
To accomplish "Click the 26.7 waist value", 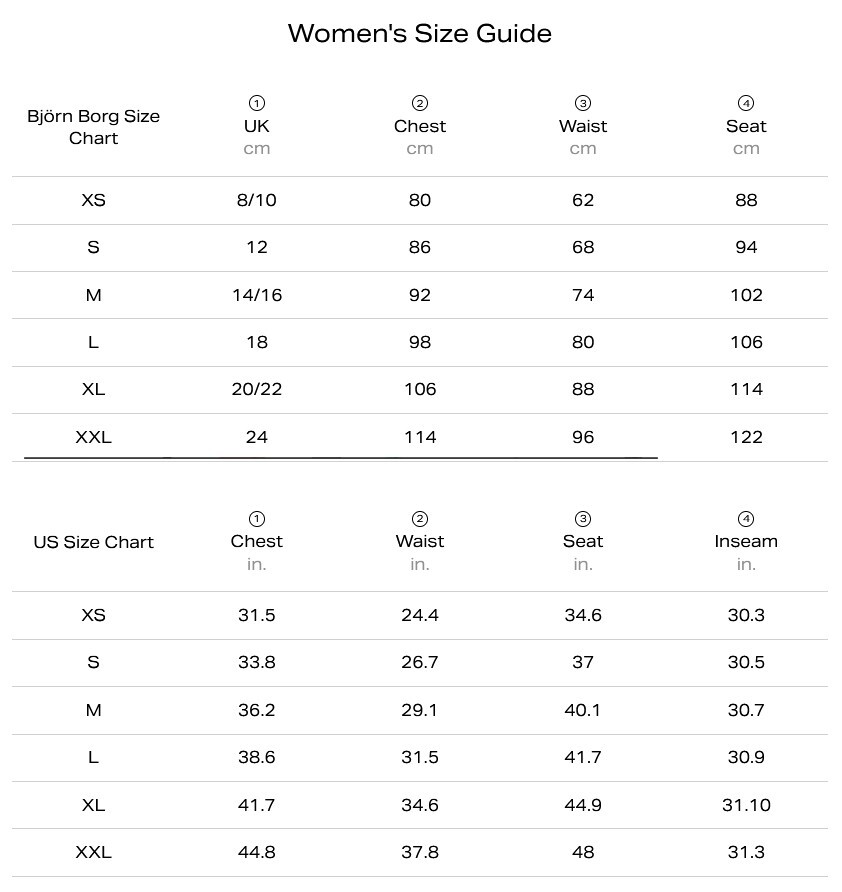I will tap(420, 662).
